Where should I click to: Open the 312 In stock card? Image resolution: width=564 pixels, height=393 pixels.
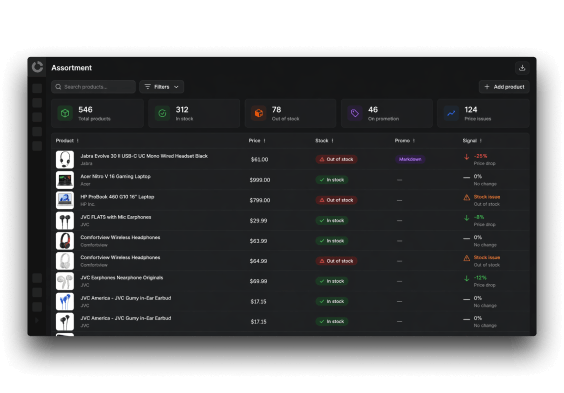[x=194, y=113]
